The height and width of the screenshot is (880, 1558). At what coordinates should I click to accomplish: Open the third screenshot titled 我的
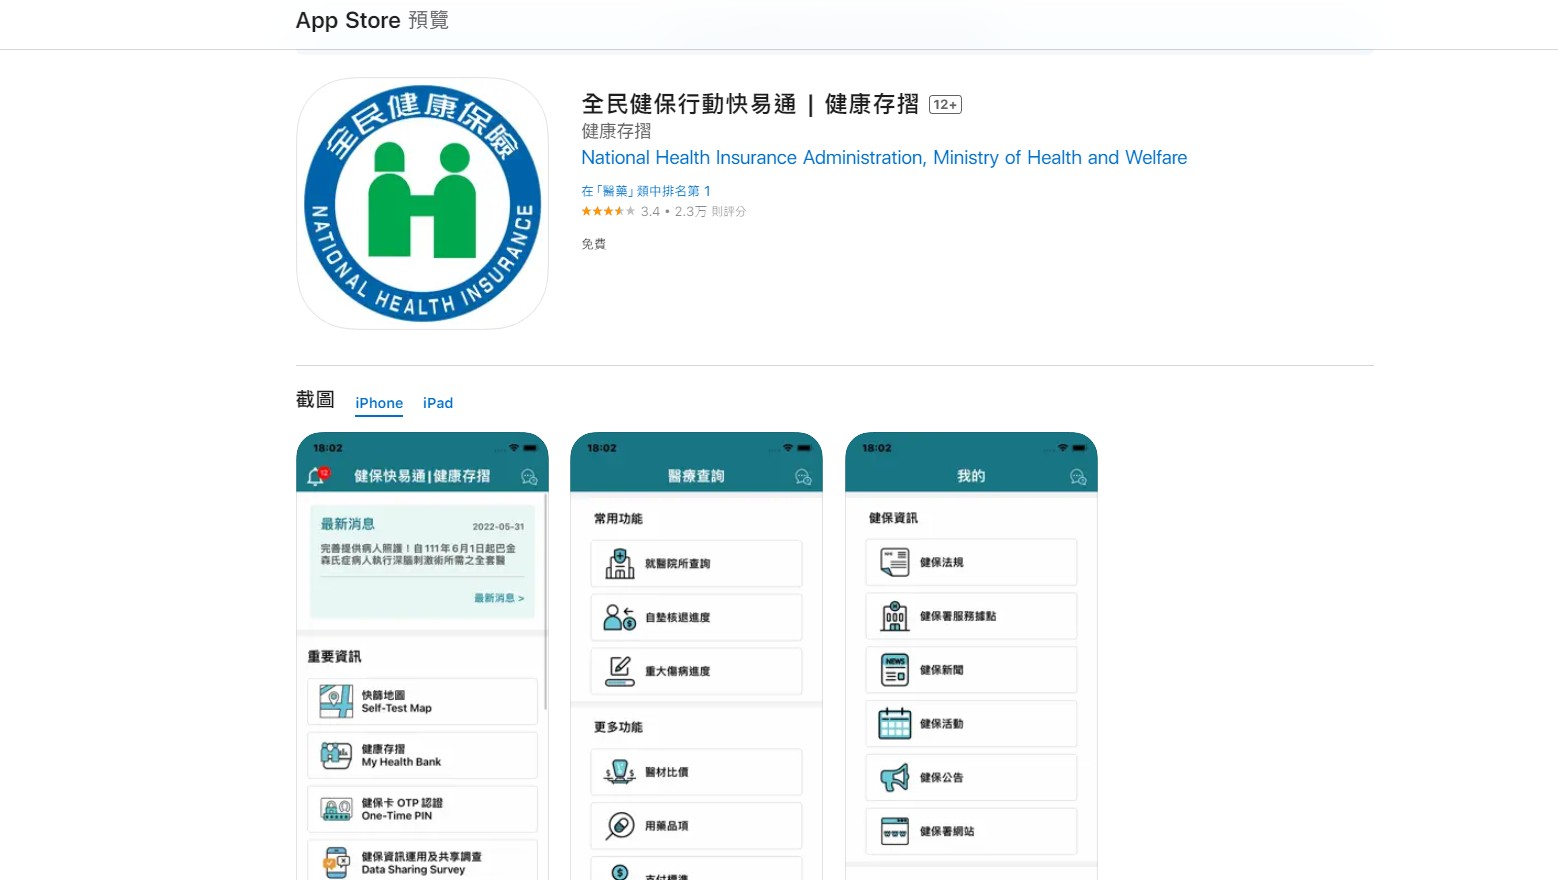(x=971, y=656)
